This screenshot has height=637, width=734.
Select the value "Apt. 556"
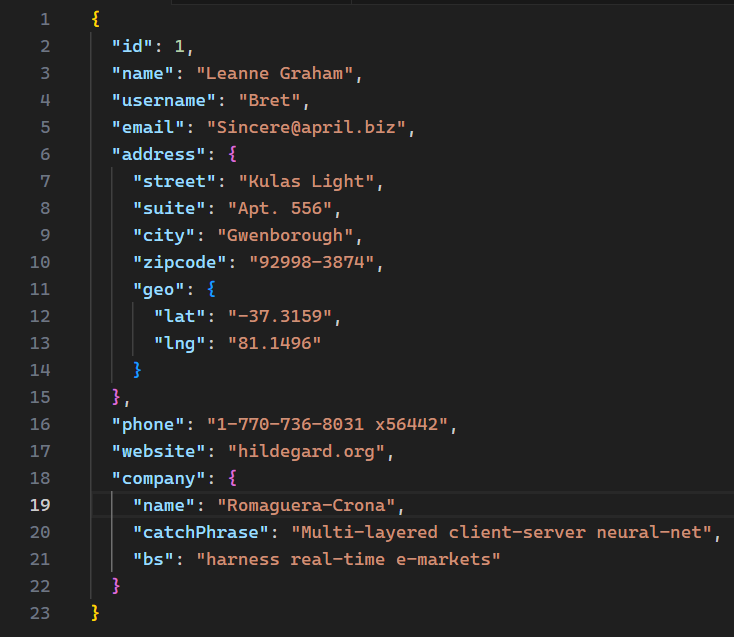pos(280,208)
